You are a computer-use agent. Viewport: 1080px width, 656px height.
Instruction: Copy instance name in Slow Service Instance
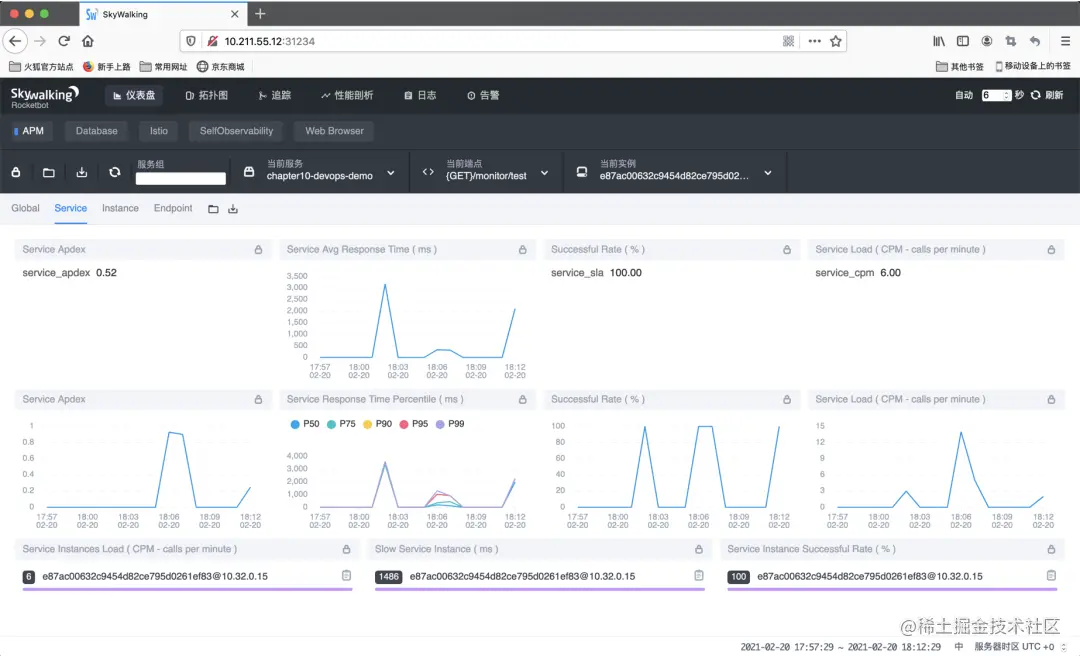pyautogui.click(x=698, y=575)
